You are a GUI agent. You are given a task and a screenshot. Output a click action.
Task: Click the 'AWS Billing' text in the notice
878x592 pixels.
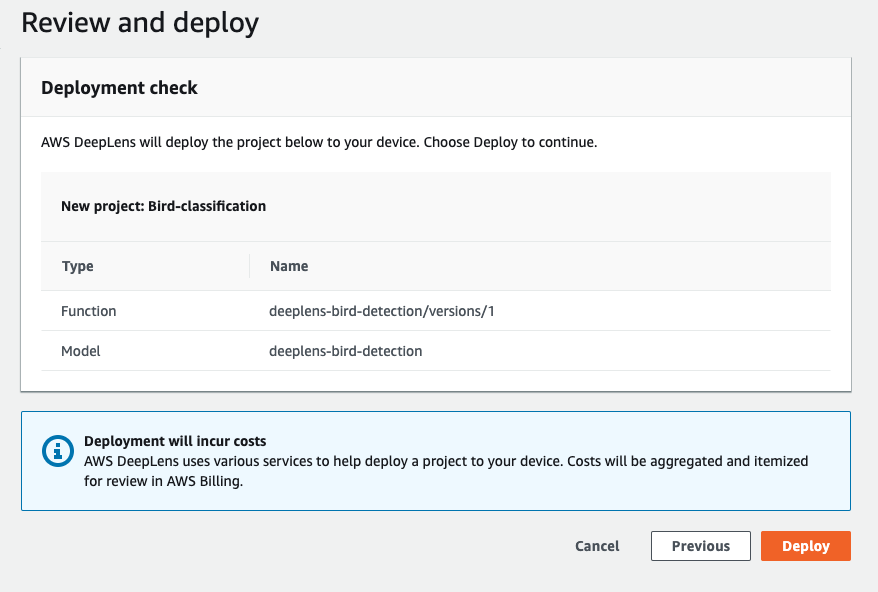[204, 480]
